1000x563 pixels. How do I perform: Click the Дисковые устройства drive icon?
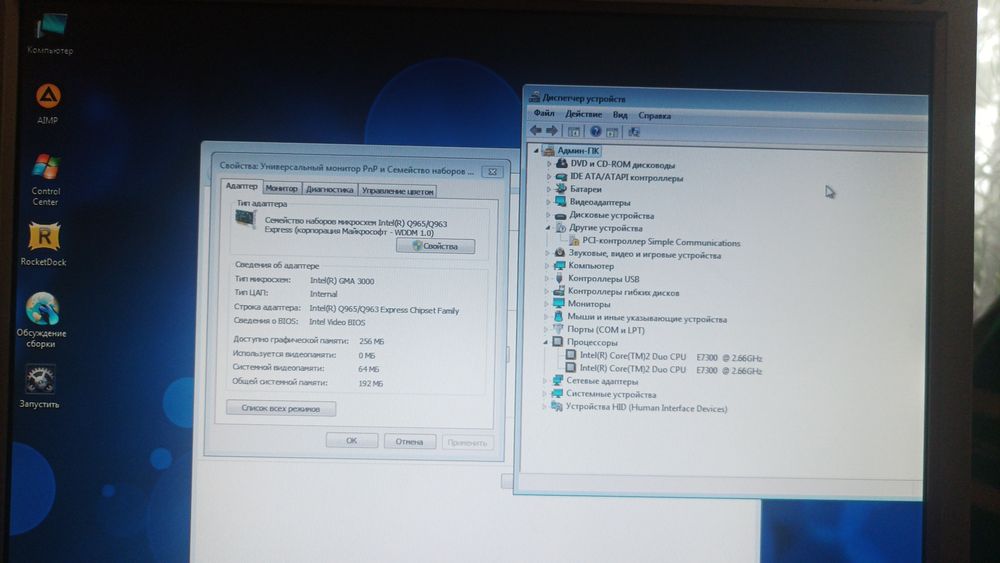[x=561, y=216]
